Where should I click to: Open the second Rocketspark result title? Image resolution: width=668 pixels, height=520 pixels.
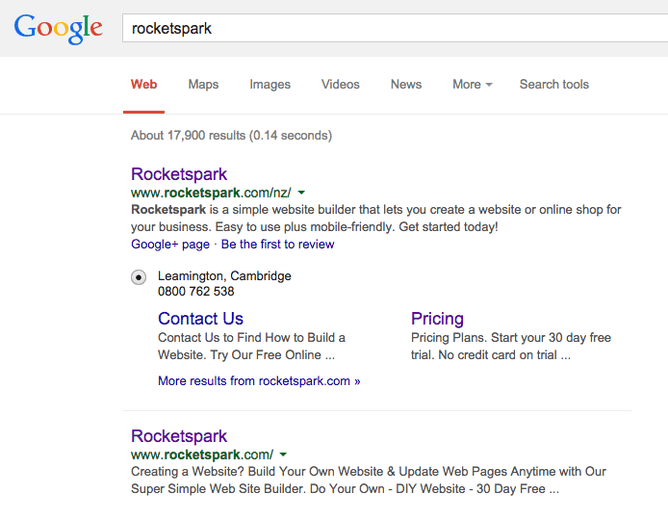pos(179,436)
